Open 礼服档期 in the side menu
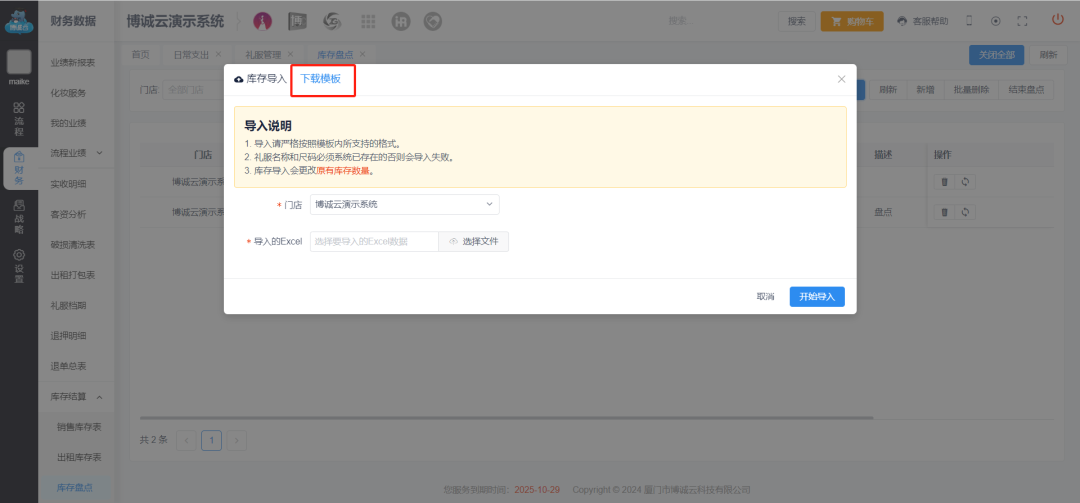Viewport: 1080px width, 503px height. [x=68, y=305]
